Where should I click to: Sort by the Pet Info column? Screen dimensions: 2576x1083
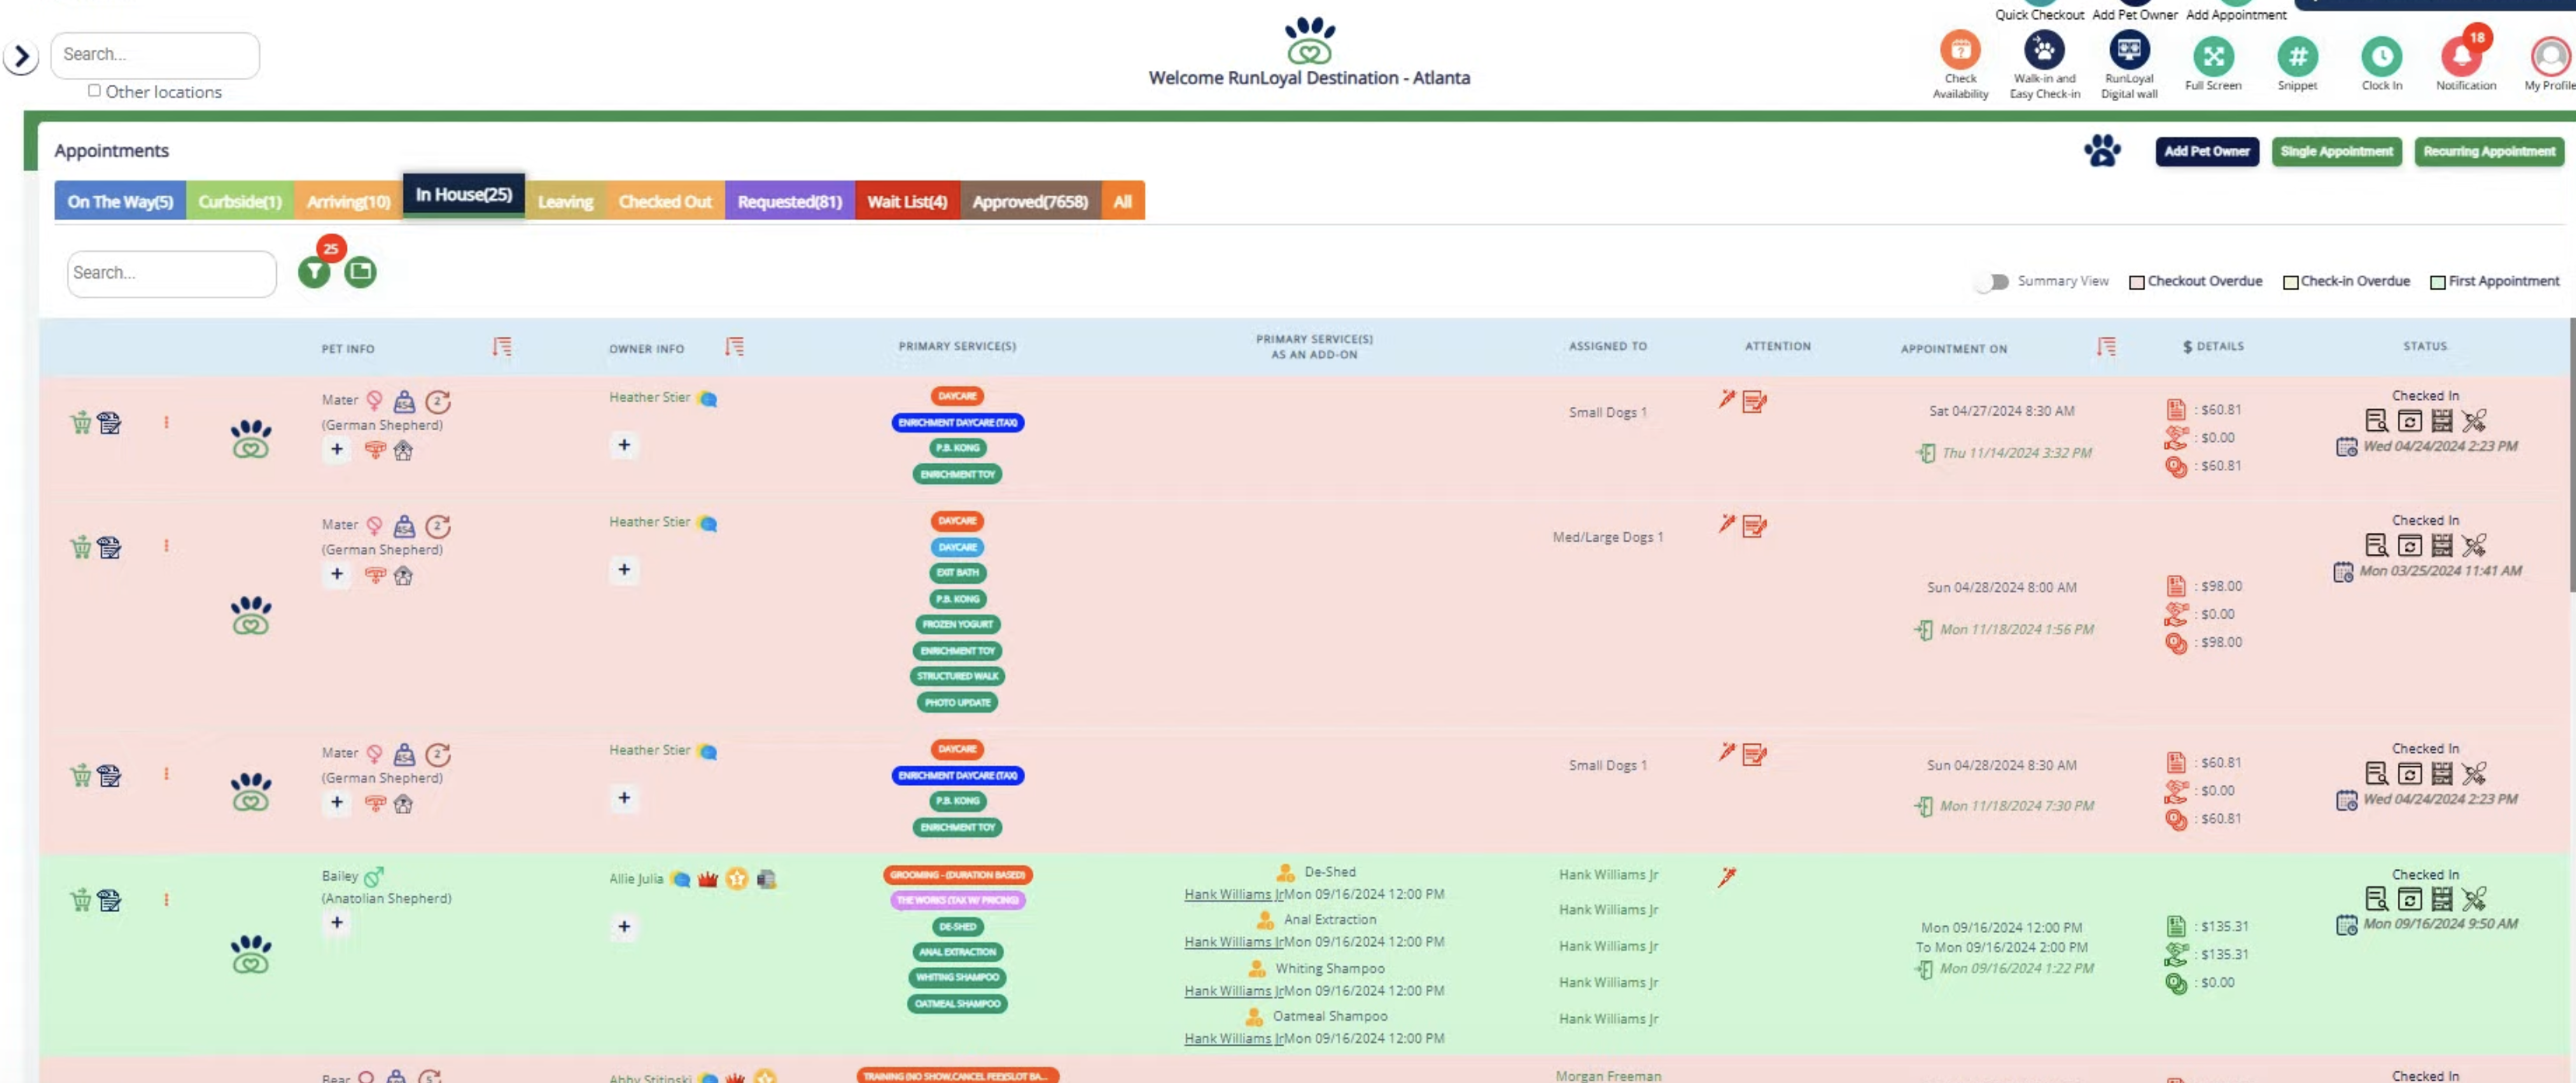(x=502, y=347)
